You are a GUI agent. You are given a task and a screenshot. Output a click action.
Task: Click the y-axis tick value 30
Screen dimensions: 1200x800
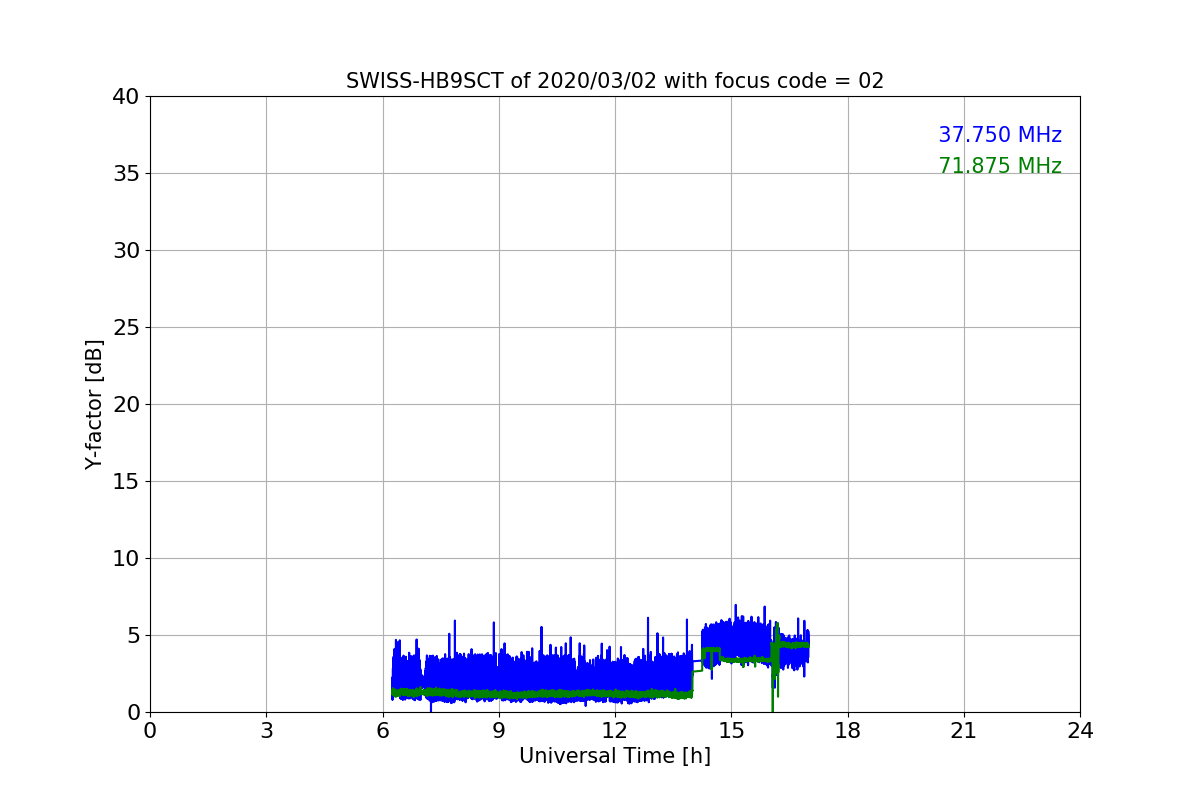pos(126,251)
